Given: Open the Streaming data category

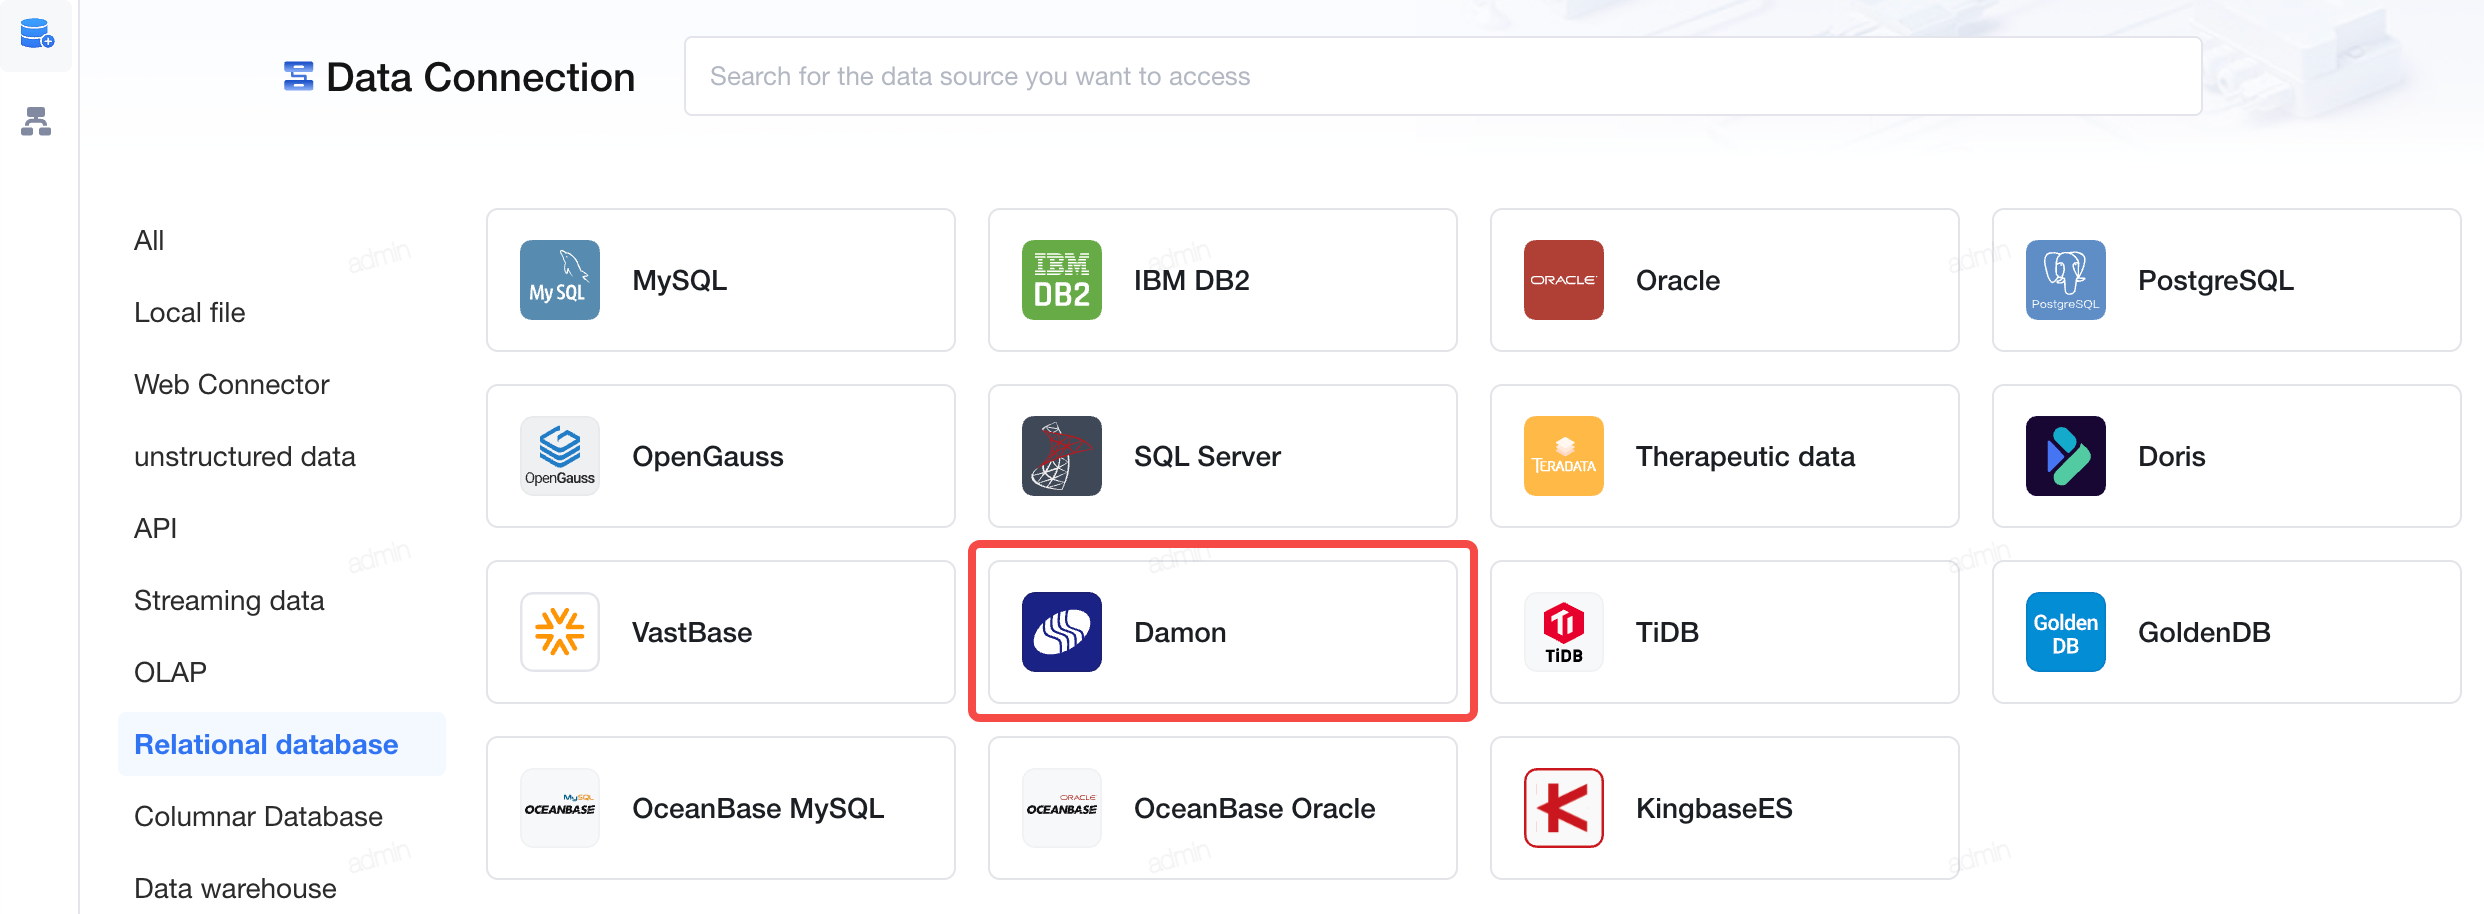Looking at the screenshot, I should point(229,600).
